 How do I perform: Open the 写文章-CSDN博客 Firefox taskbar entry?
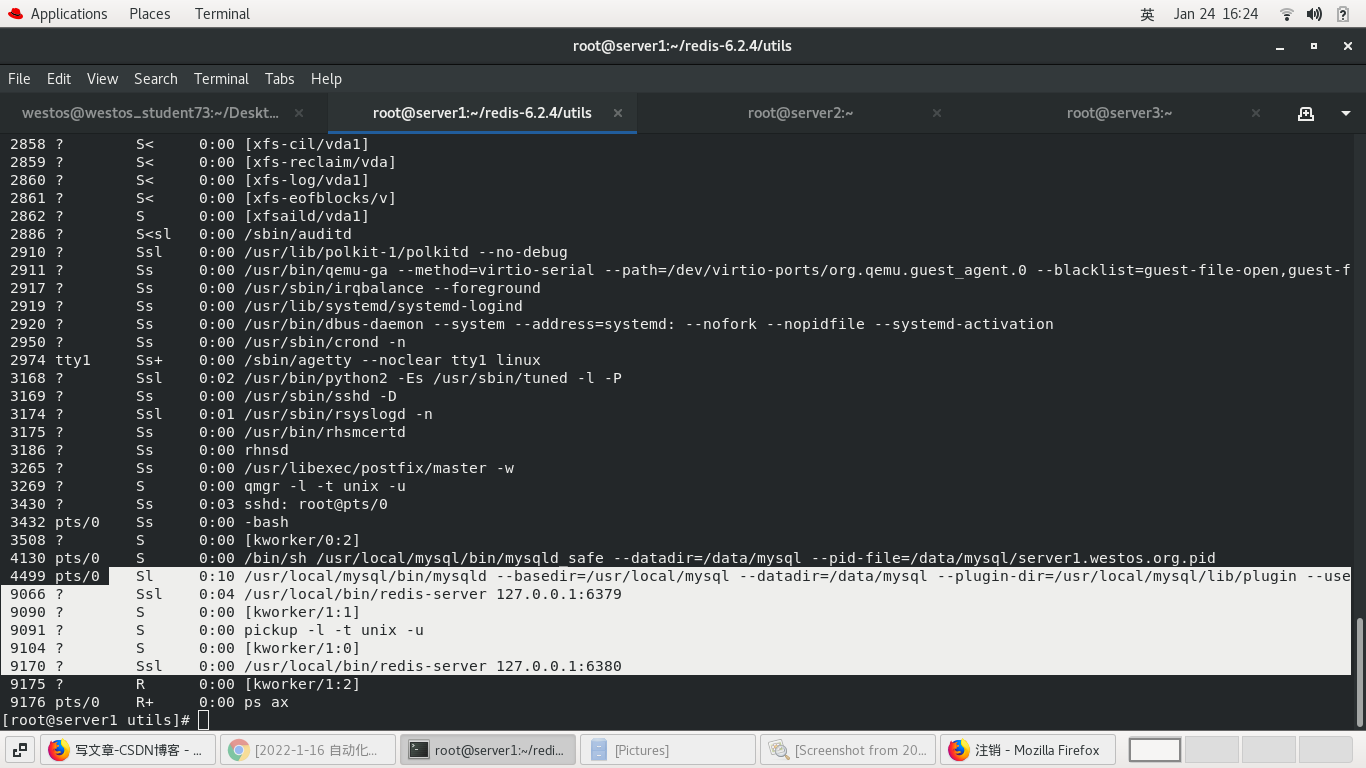point(128,750)
